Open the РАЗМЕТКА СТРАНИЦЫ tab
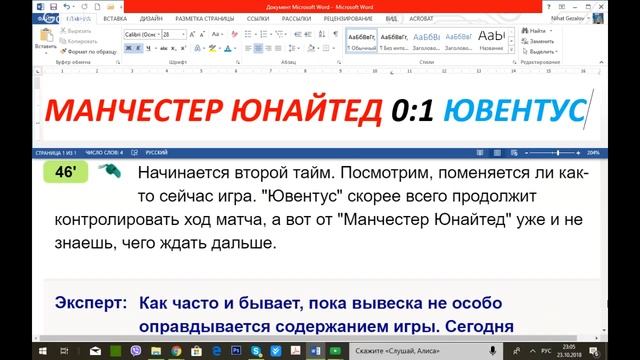This screenshot has width=640, height=360. [204, 19]
